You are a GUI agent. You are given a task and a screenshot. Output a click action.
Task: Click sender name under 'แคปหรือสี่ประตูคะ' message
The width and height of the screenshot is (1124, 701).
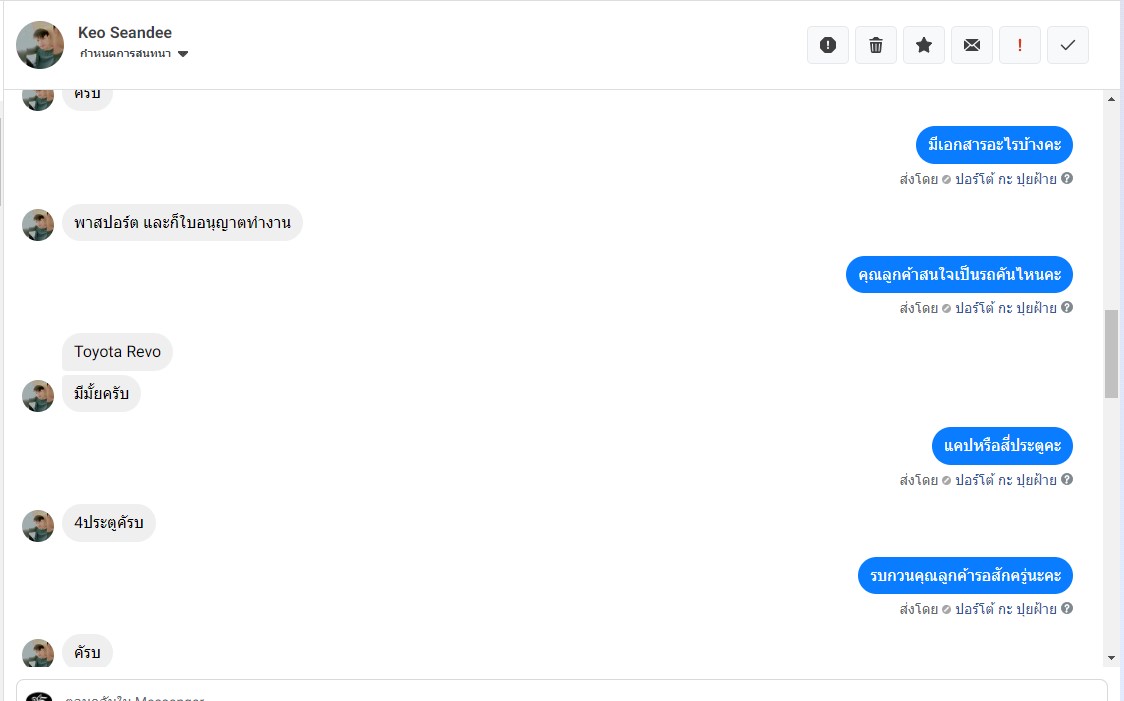pos(1005,480)
